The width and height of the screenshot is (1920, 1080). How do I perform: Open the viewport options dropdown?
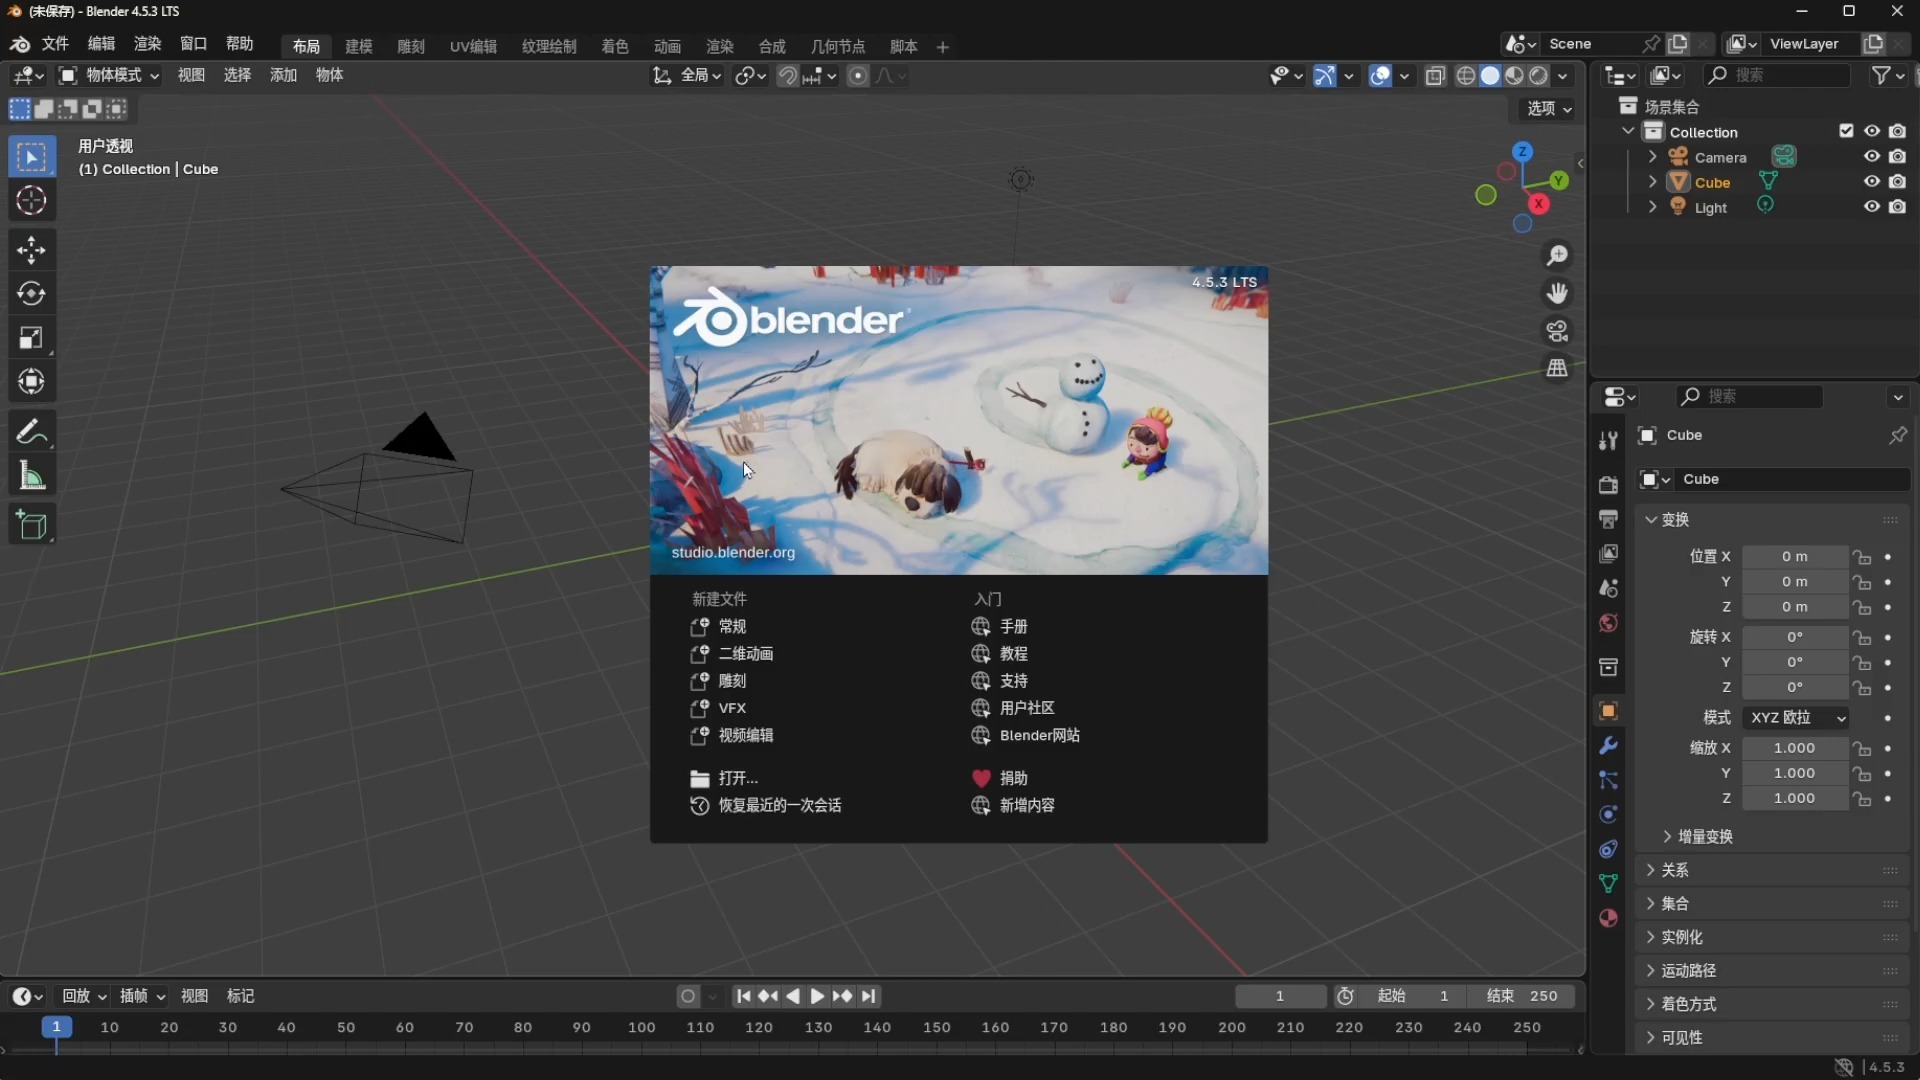(1549, 109)
